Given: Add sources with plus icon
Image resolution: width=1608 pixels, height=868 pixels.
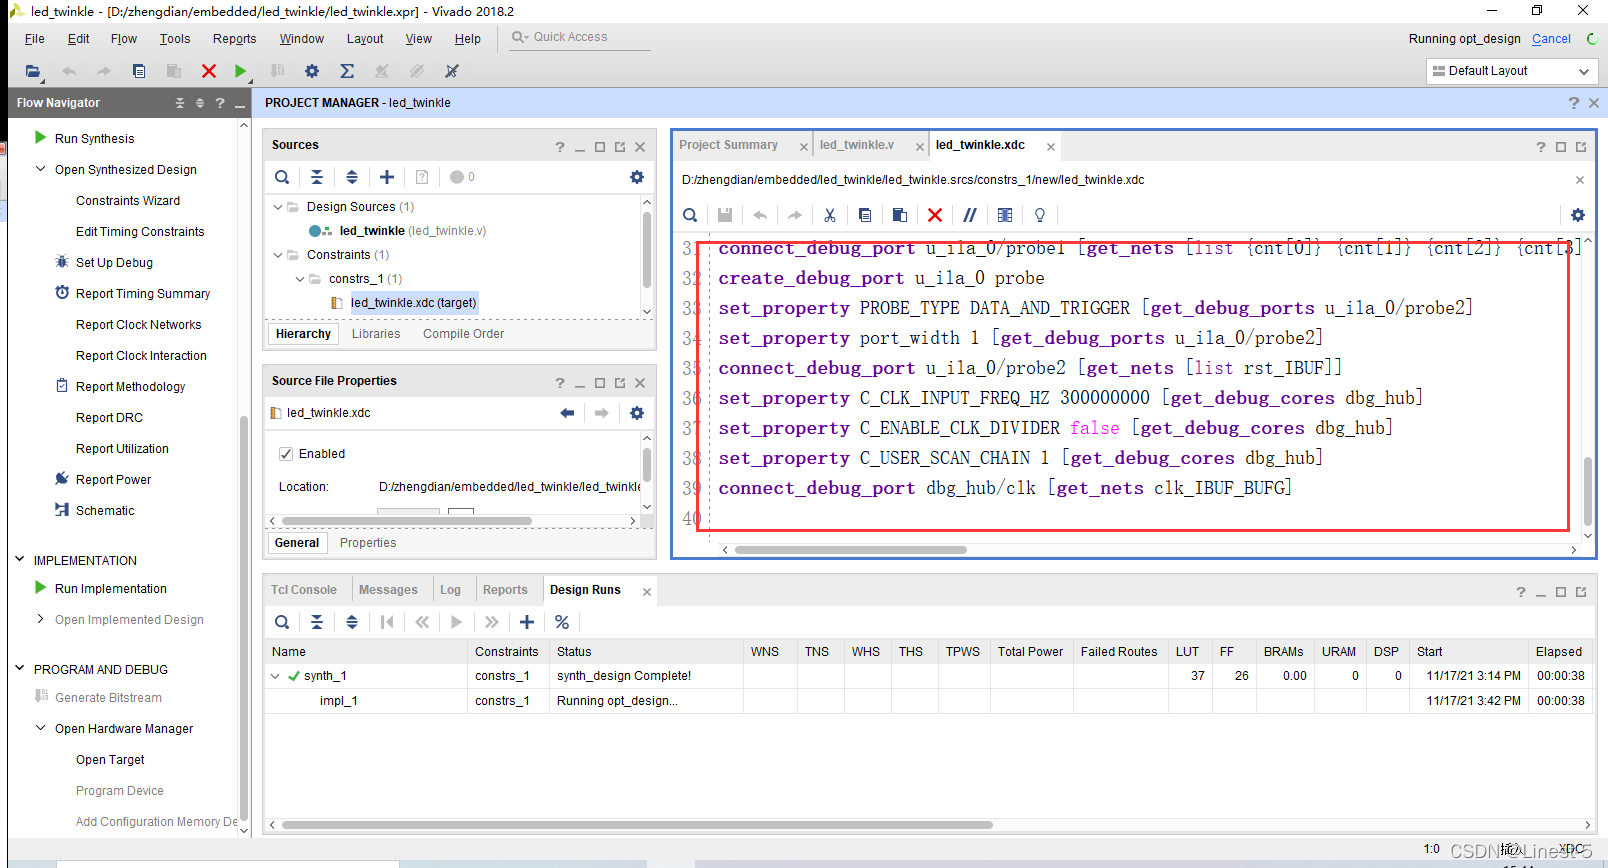Looking at the screenshot, I should (387, 177).
